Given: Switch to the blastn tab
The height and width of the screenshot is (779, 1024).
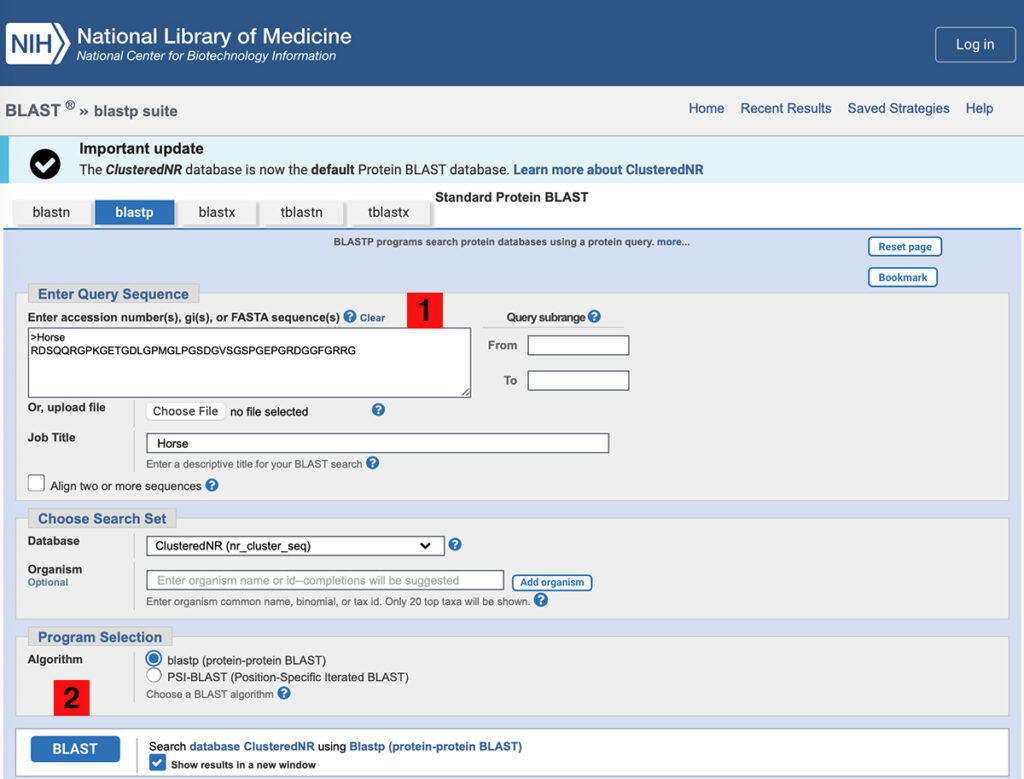Looking at the screenshot, I should coord(52,212).
